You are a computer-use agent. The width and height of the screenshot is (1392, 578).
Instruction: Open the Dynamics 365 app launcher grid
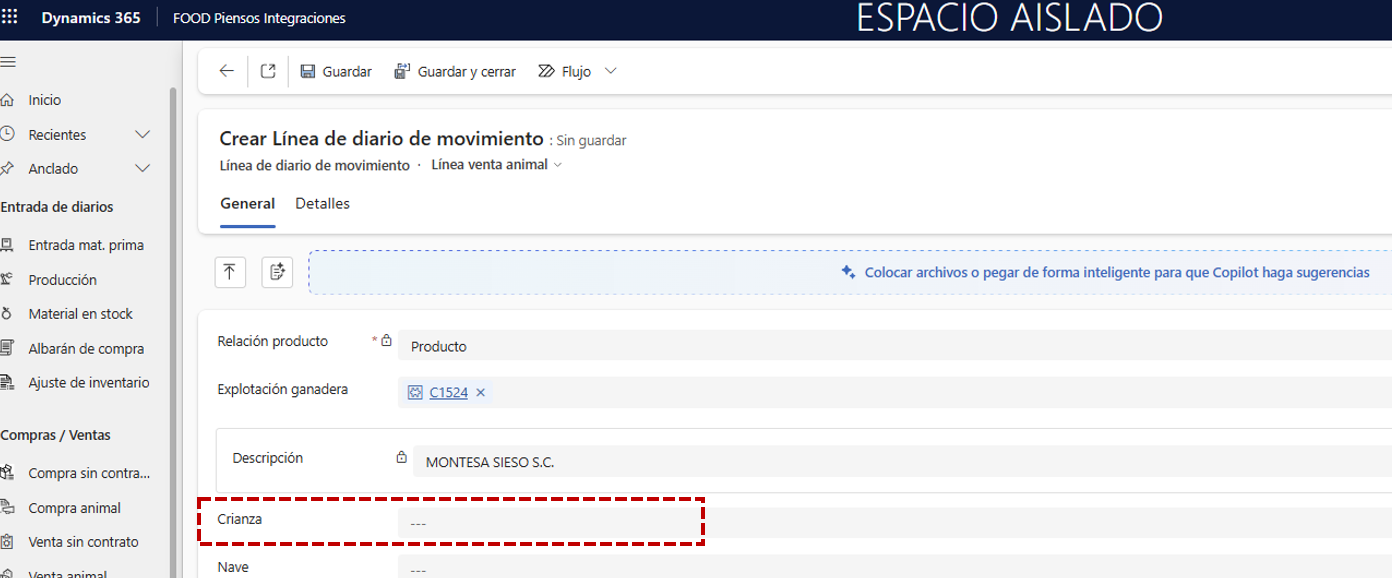coord(10,18)
